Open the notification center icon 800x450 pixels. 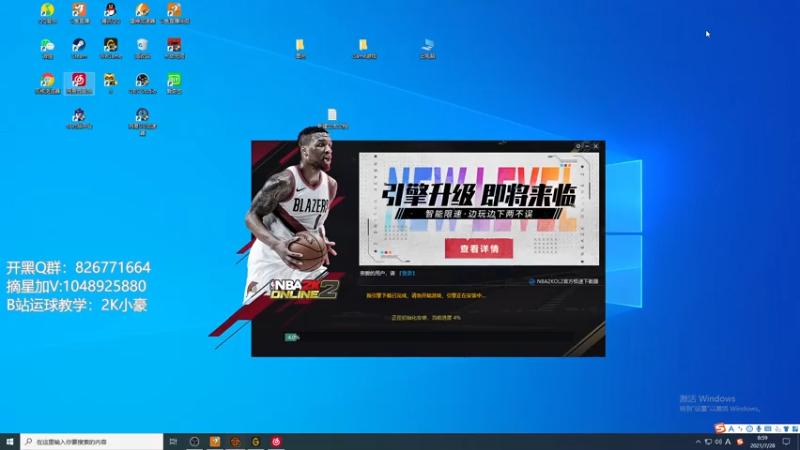coord(786,442)
